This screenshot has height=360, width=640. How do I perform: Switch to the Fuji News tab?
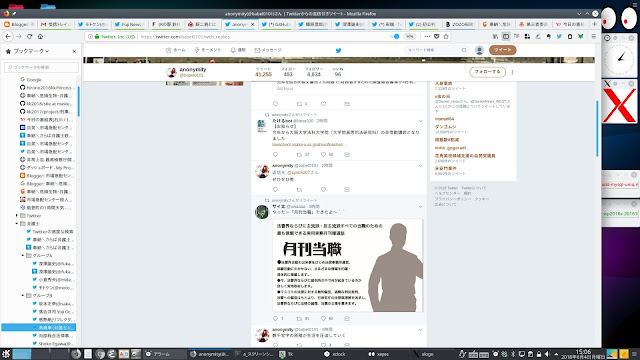pos(130,24)
